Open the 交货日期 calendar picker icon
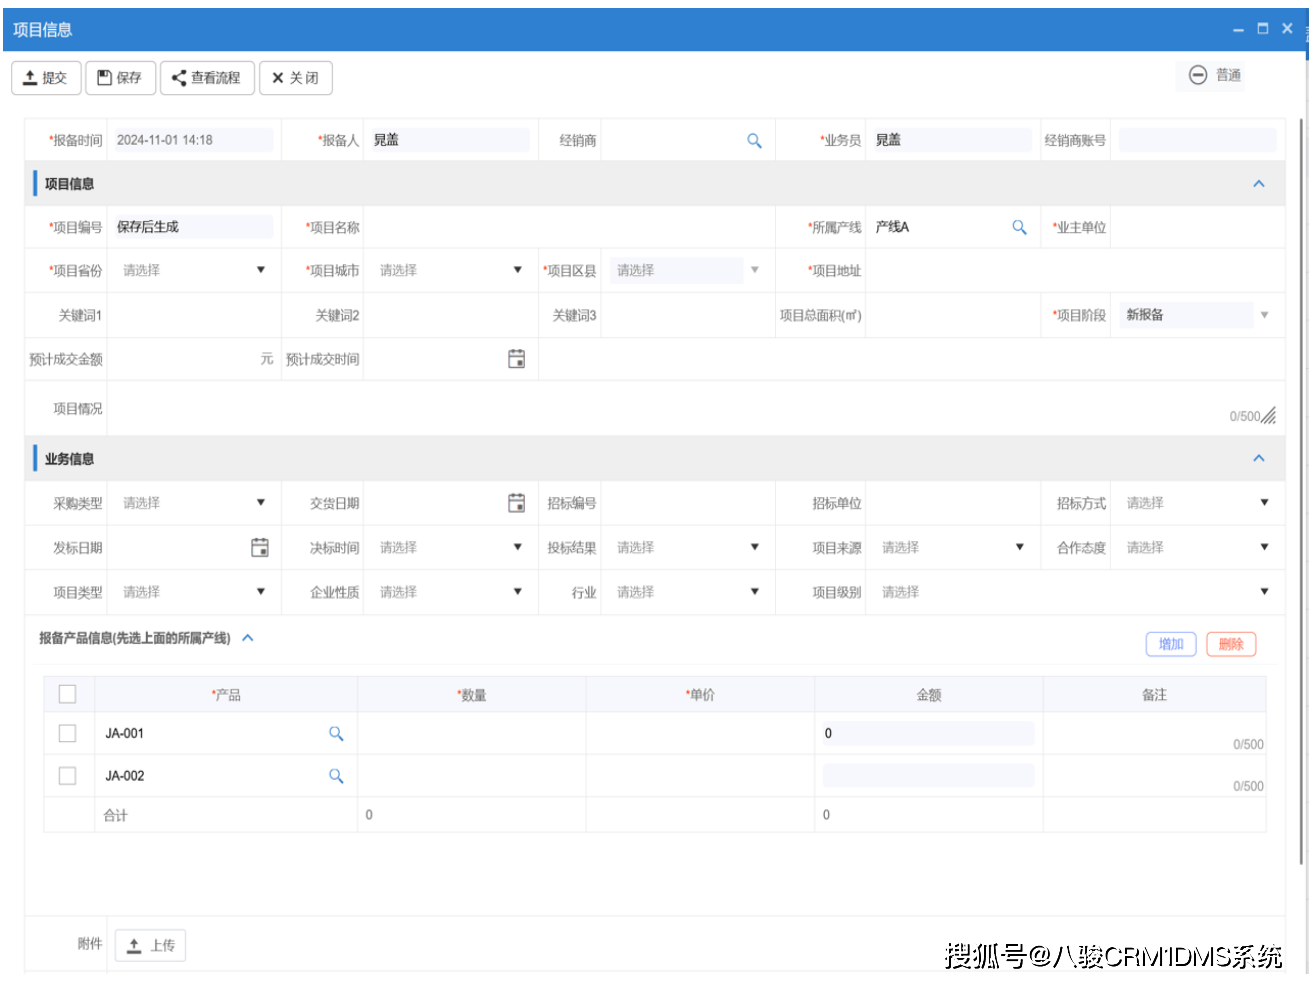The image size is (1313, 984). pos(516,503)
